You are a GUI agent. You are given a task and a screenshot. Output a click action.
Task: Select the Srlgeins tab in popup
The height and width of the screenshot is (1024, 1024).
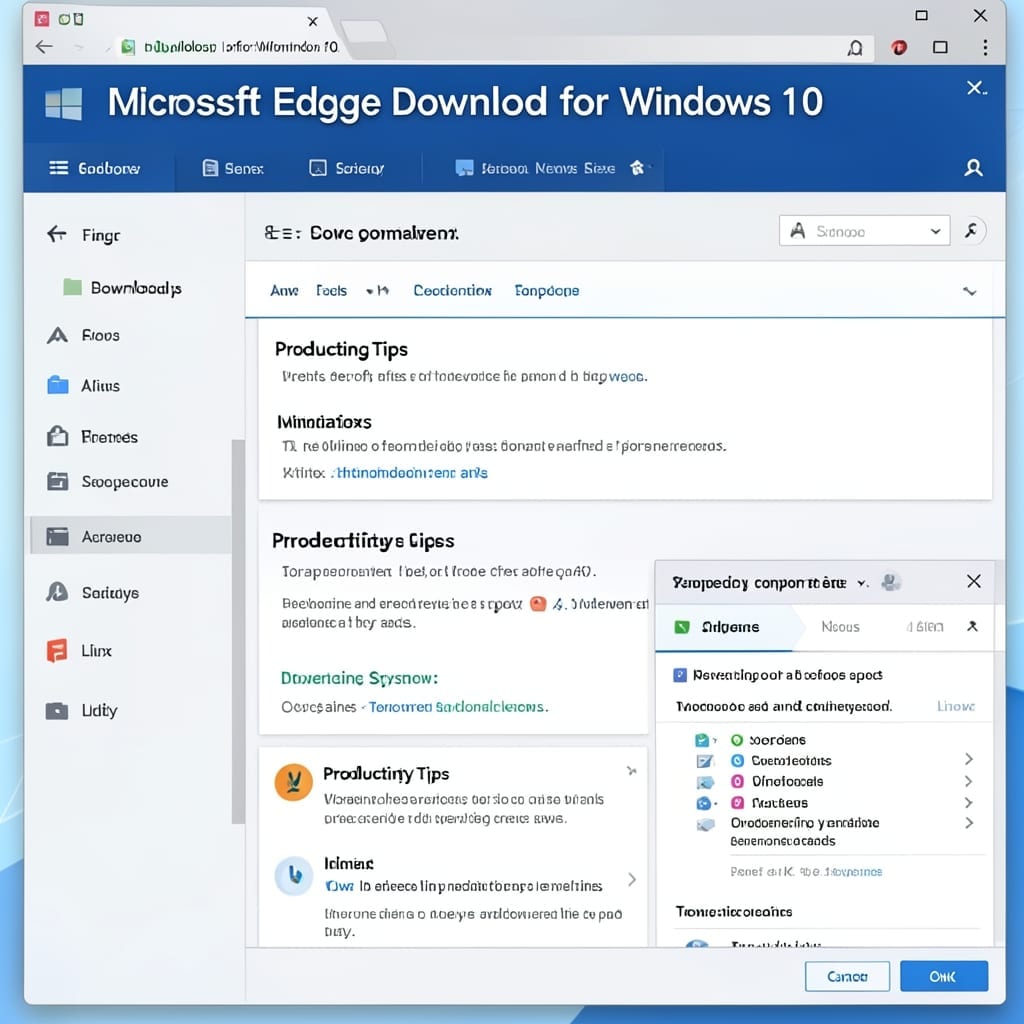[724, 627]
